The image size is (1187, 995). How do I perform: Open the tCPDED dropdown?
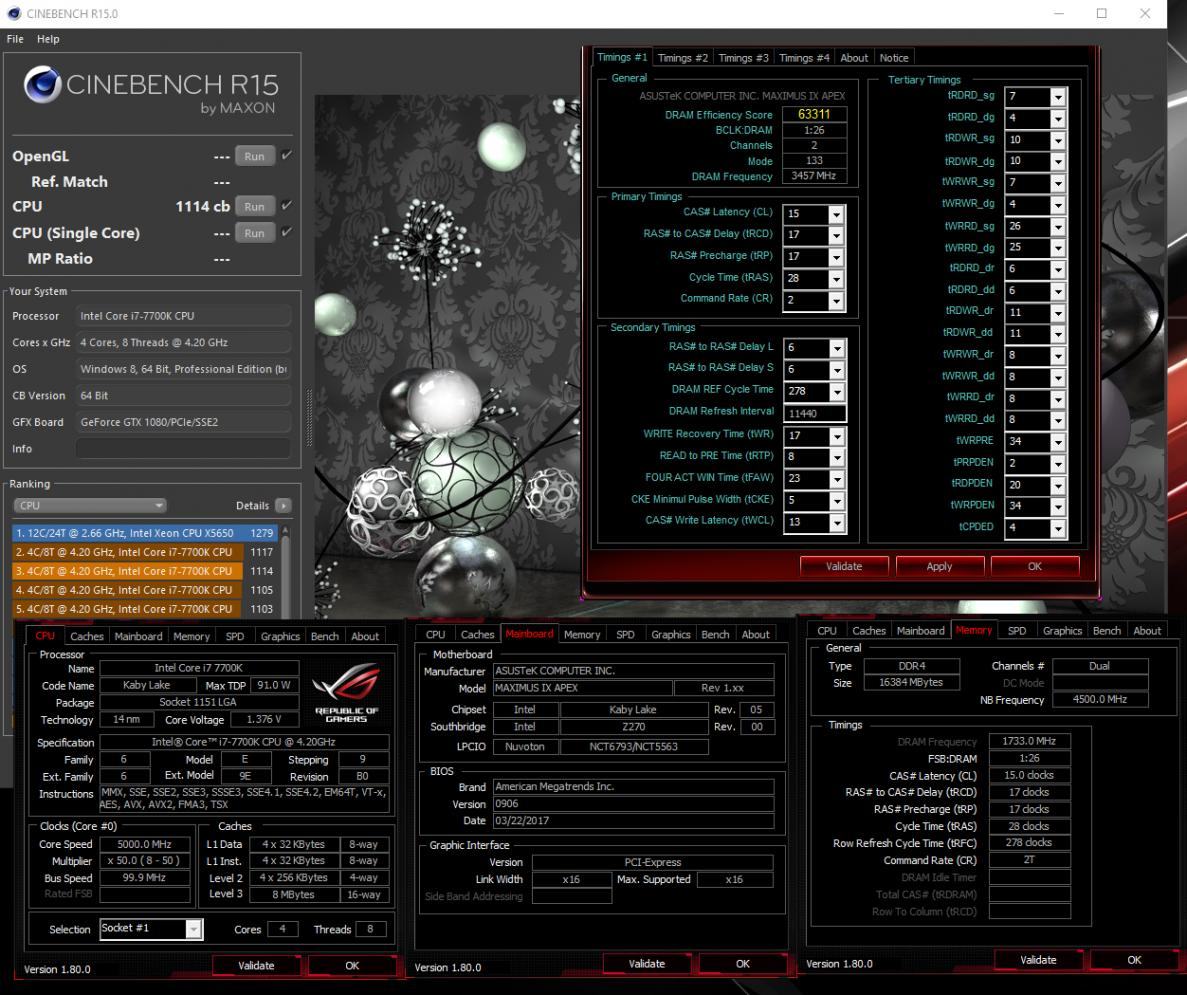tap(1058, 528)
